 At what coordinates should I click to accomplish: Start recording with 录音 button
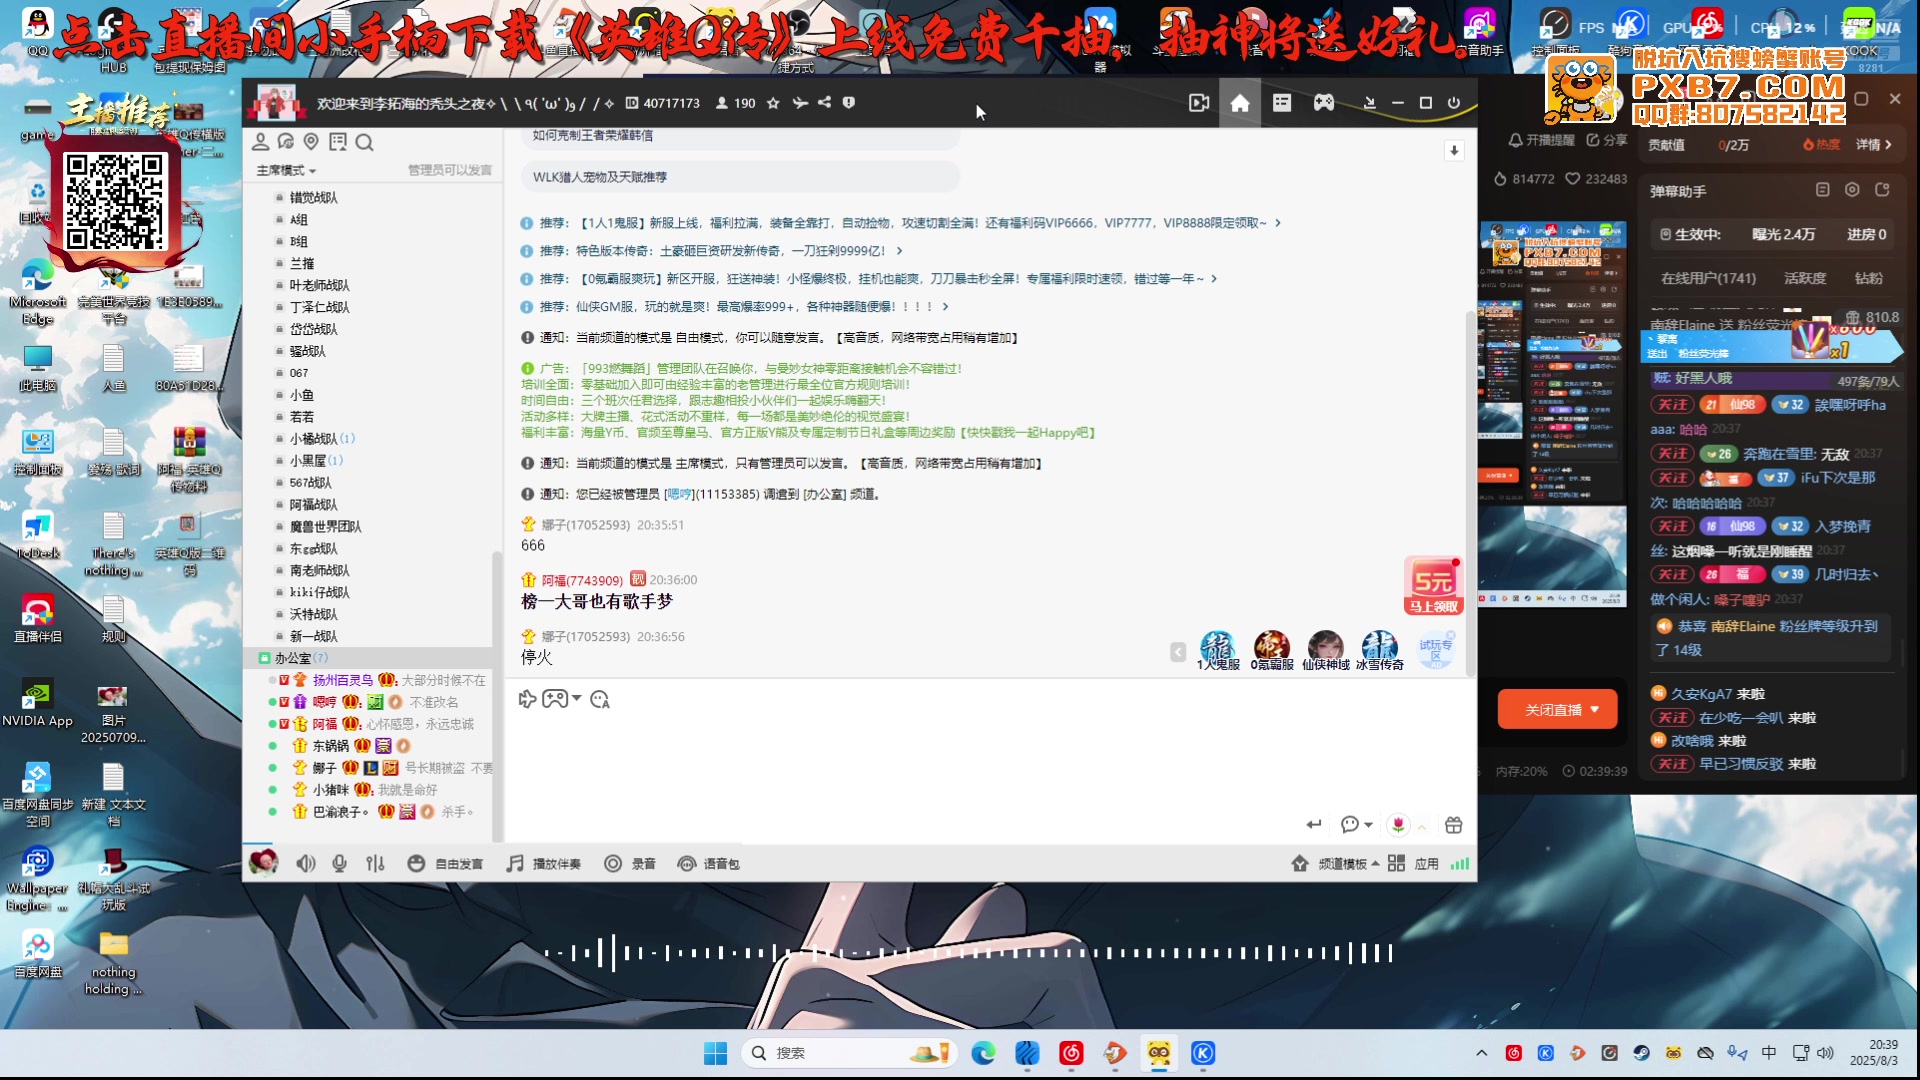pyautogui.click(x=630, y=864)
